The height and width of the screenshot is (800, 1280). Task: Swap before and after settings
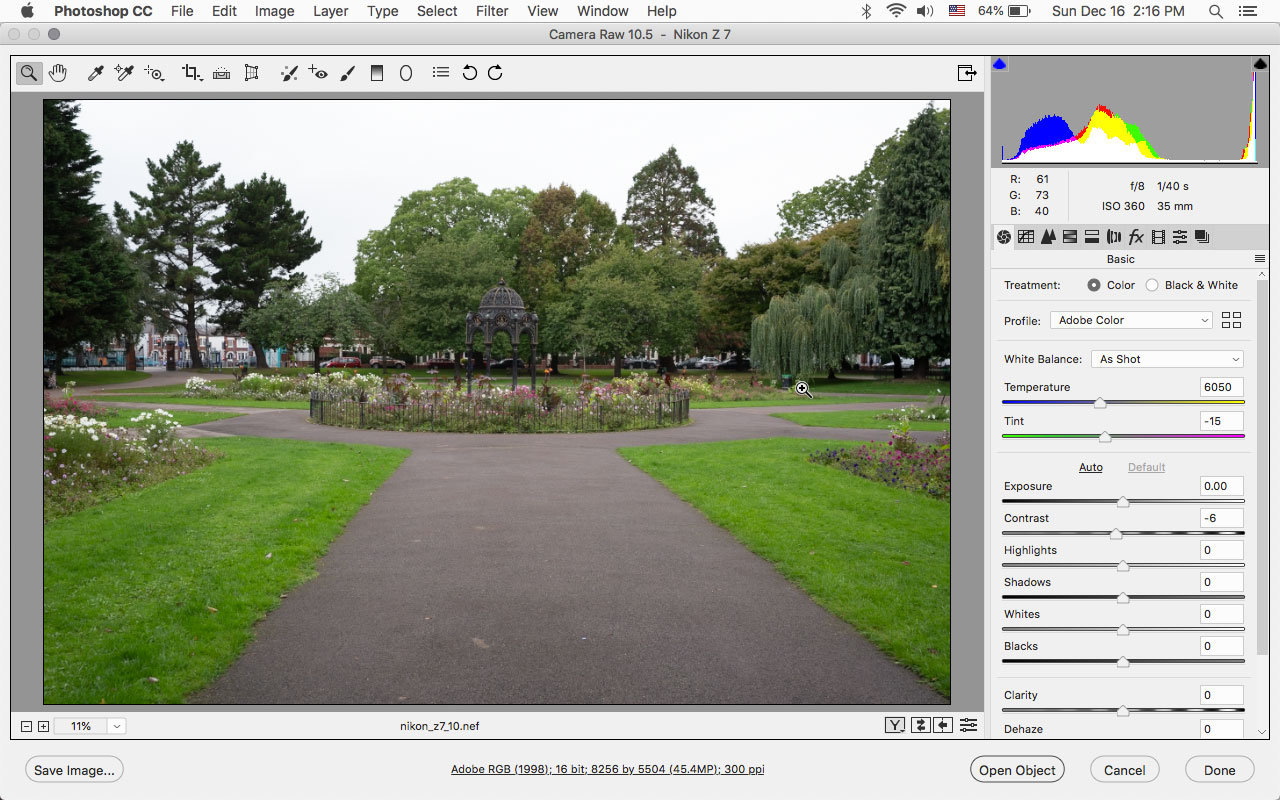click(x=920, y=726)
